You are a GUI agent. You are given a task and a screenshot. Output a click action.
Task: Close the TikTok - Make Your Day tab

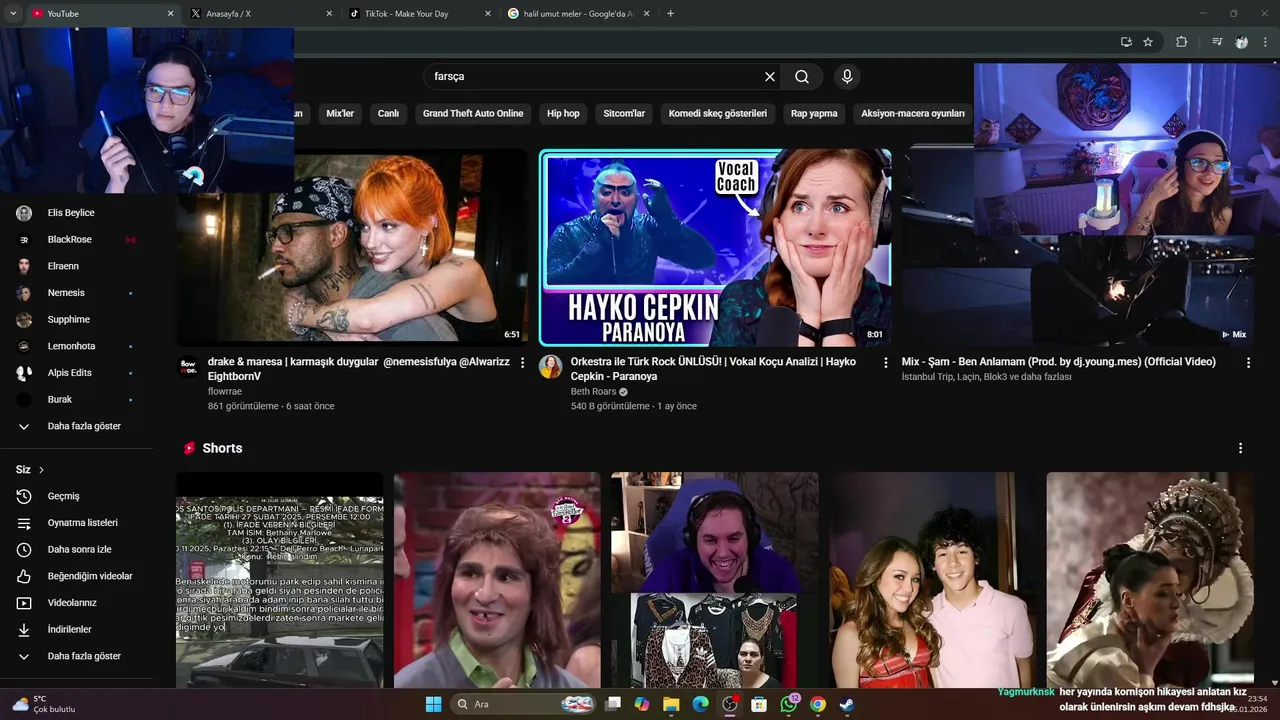488,14
